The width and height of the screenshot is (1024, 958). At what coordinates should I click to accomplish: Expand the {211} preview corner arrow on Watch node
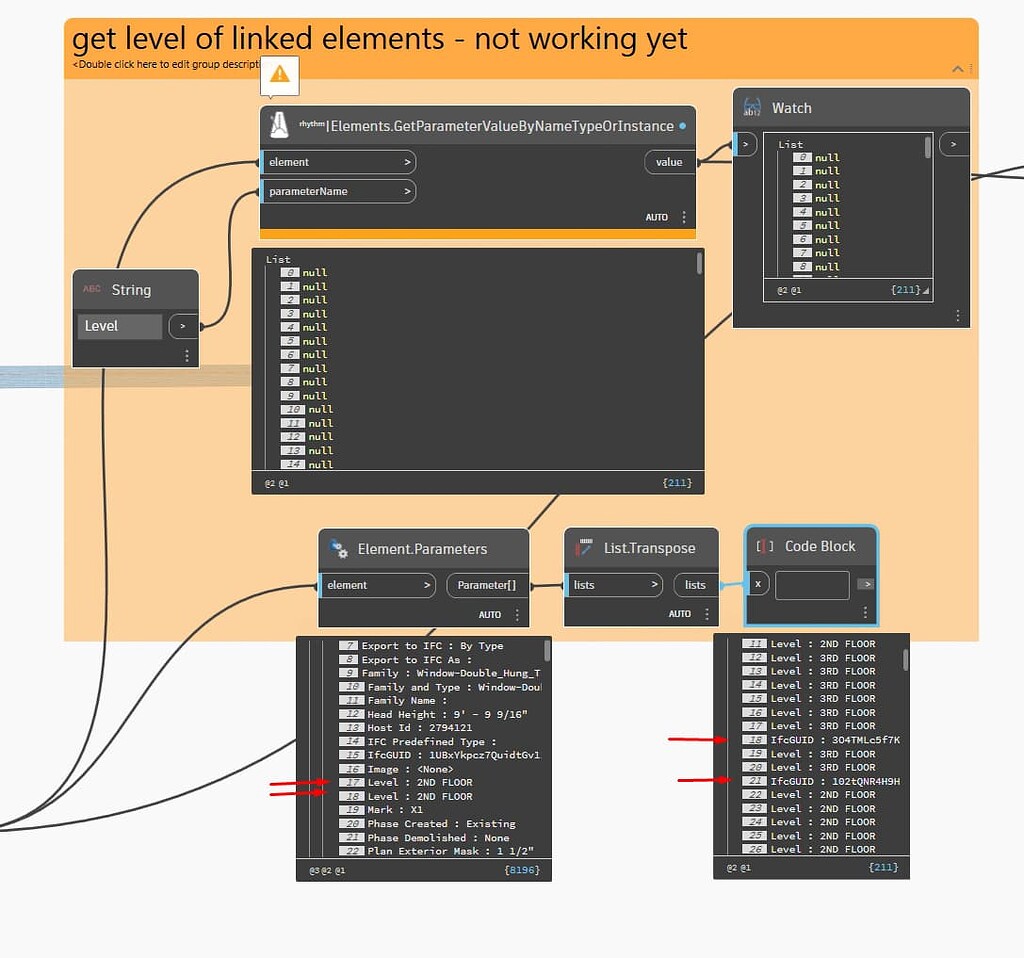click(x=924, y=291)
